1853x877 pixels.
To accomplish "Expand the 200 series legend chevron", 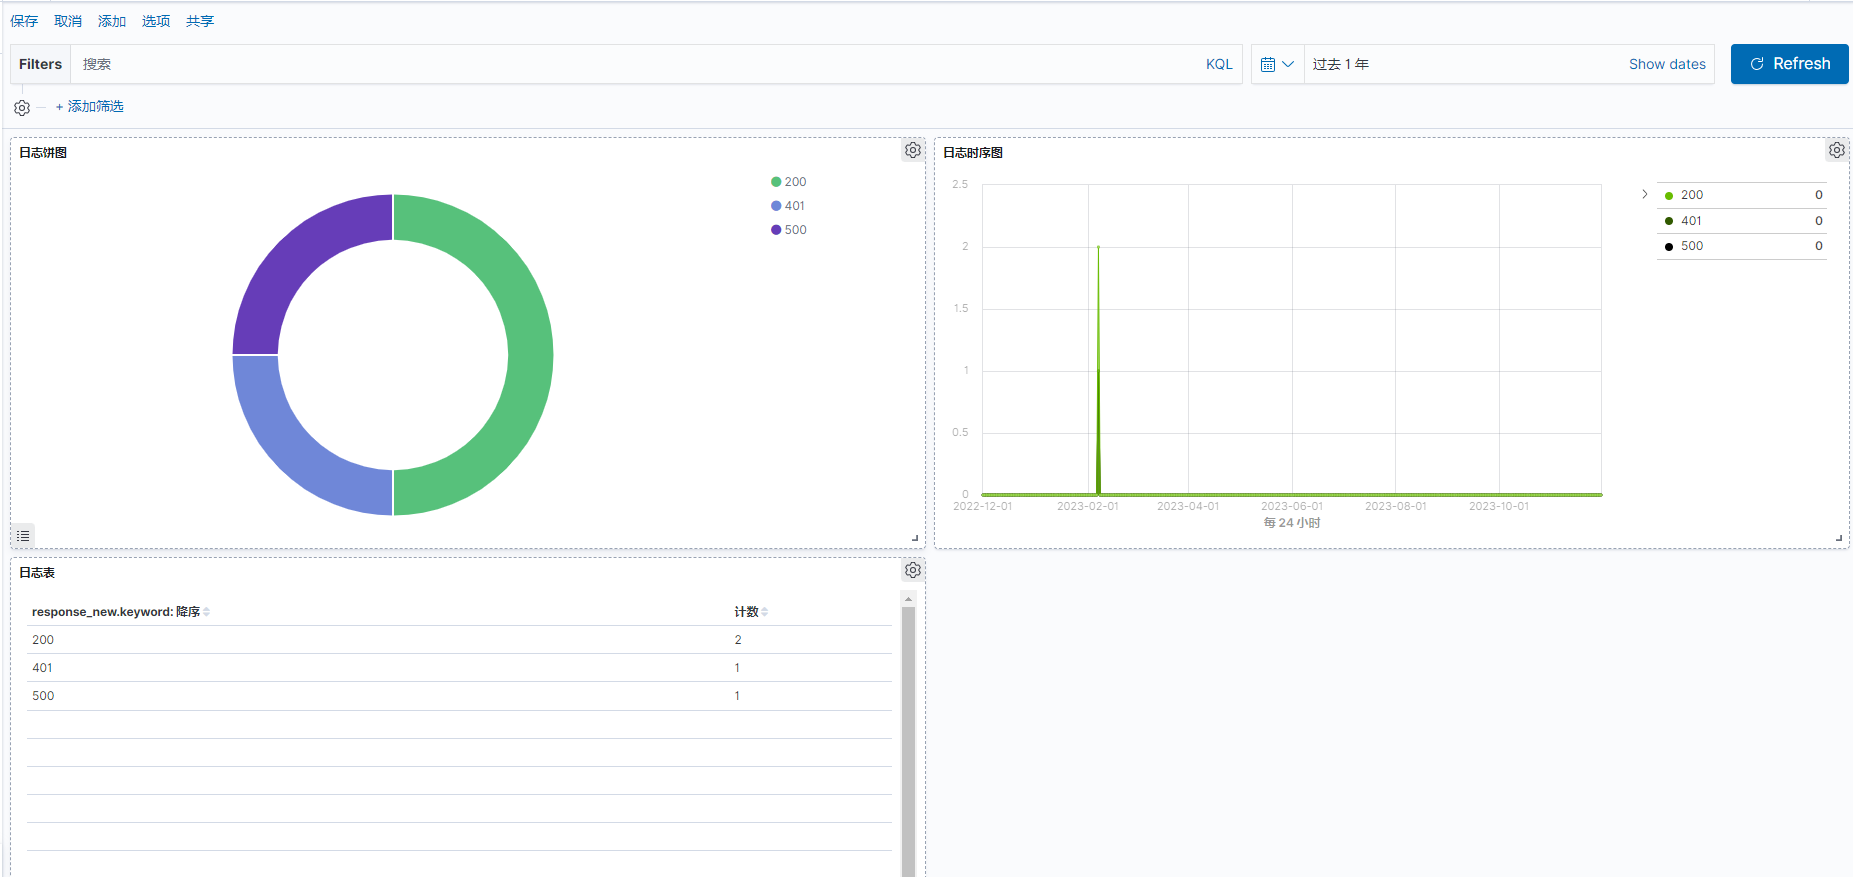I will click(1645, 194).
